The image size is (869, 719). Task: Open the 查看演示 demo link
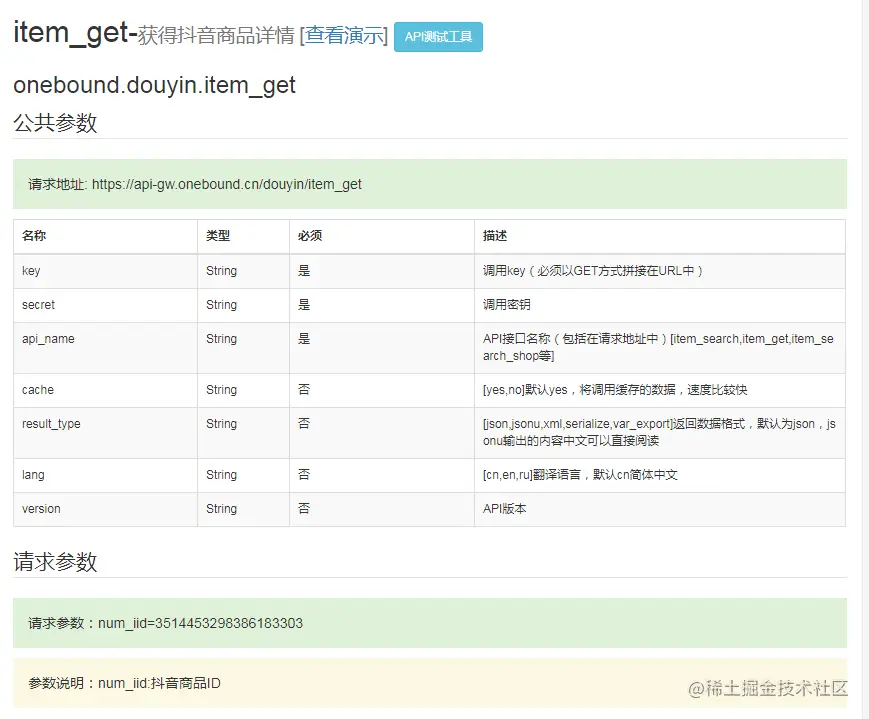344,35
